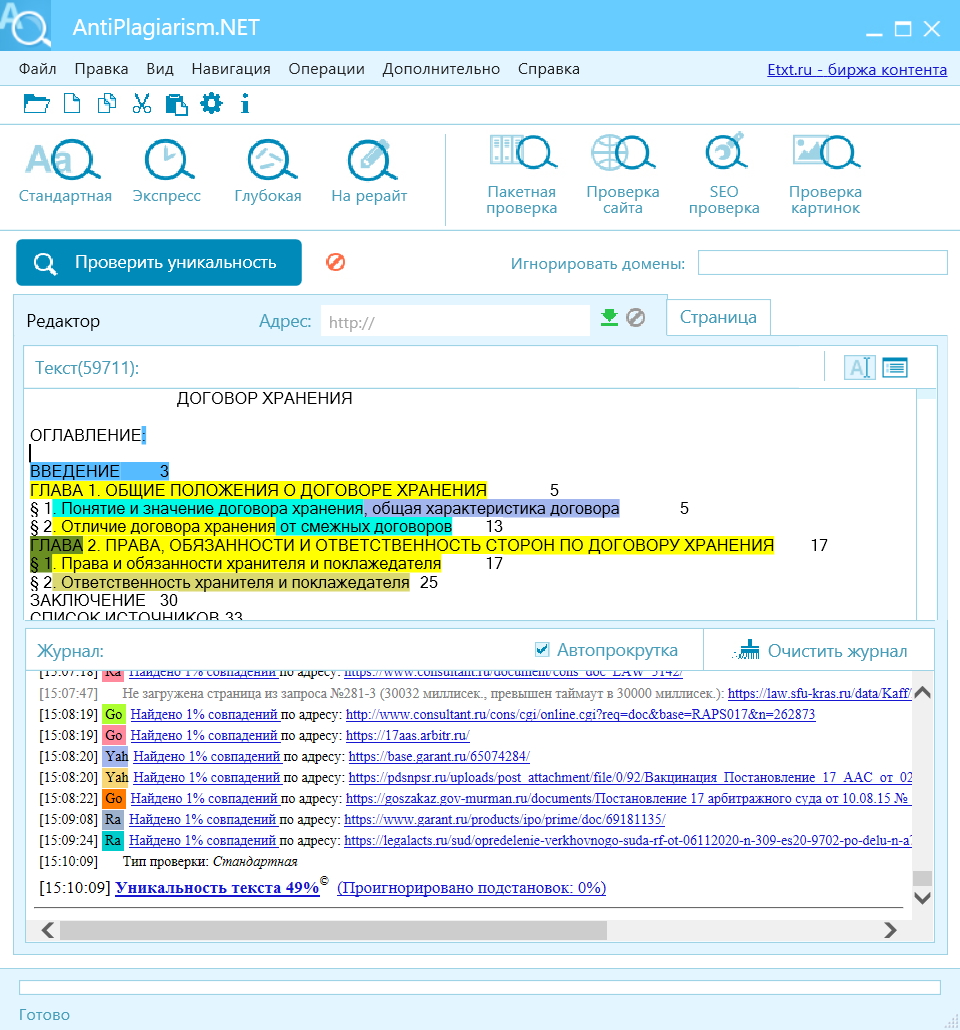The height and width of the screenshot is (1030, 960).
Task: Click Проверить уникальность button
Action: [159, 262]
